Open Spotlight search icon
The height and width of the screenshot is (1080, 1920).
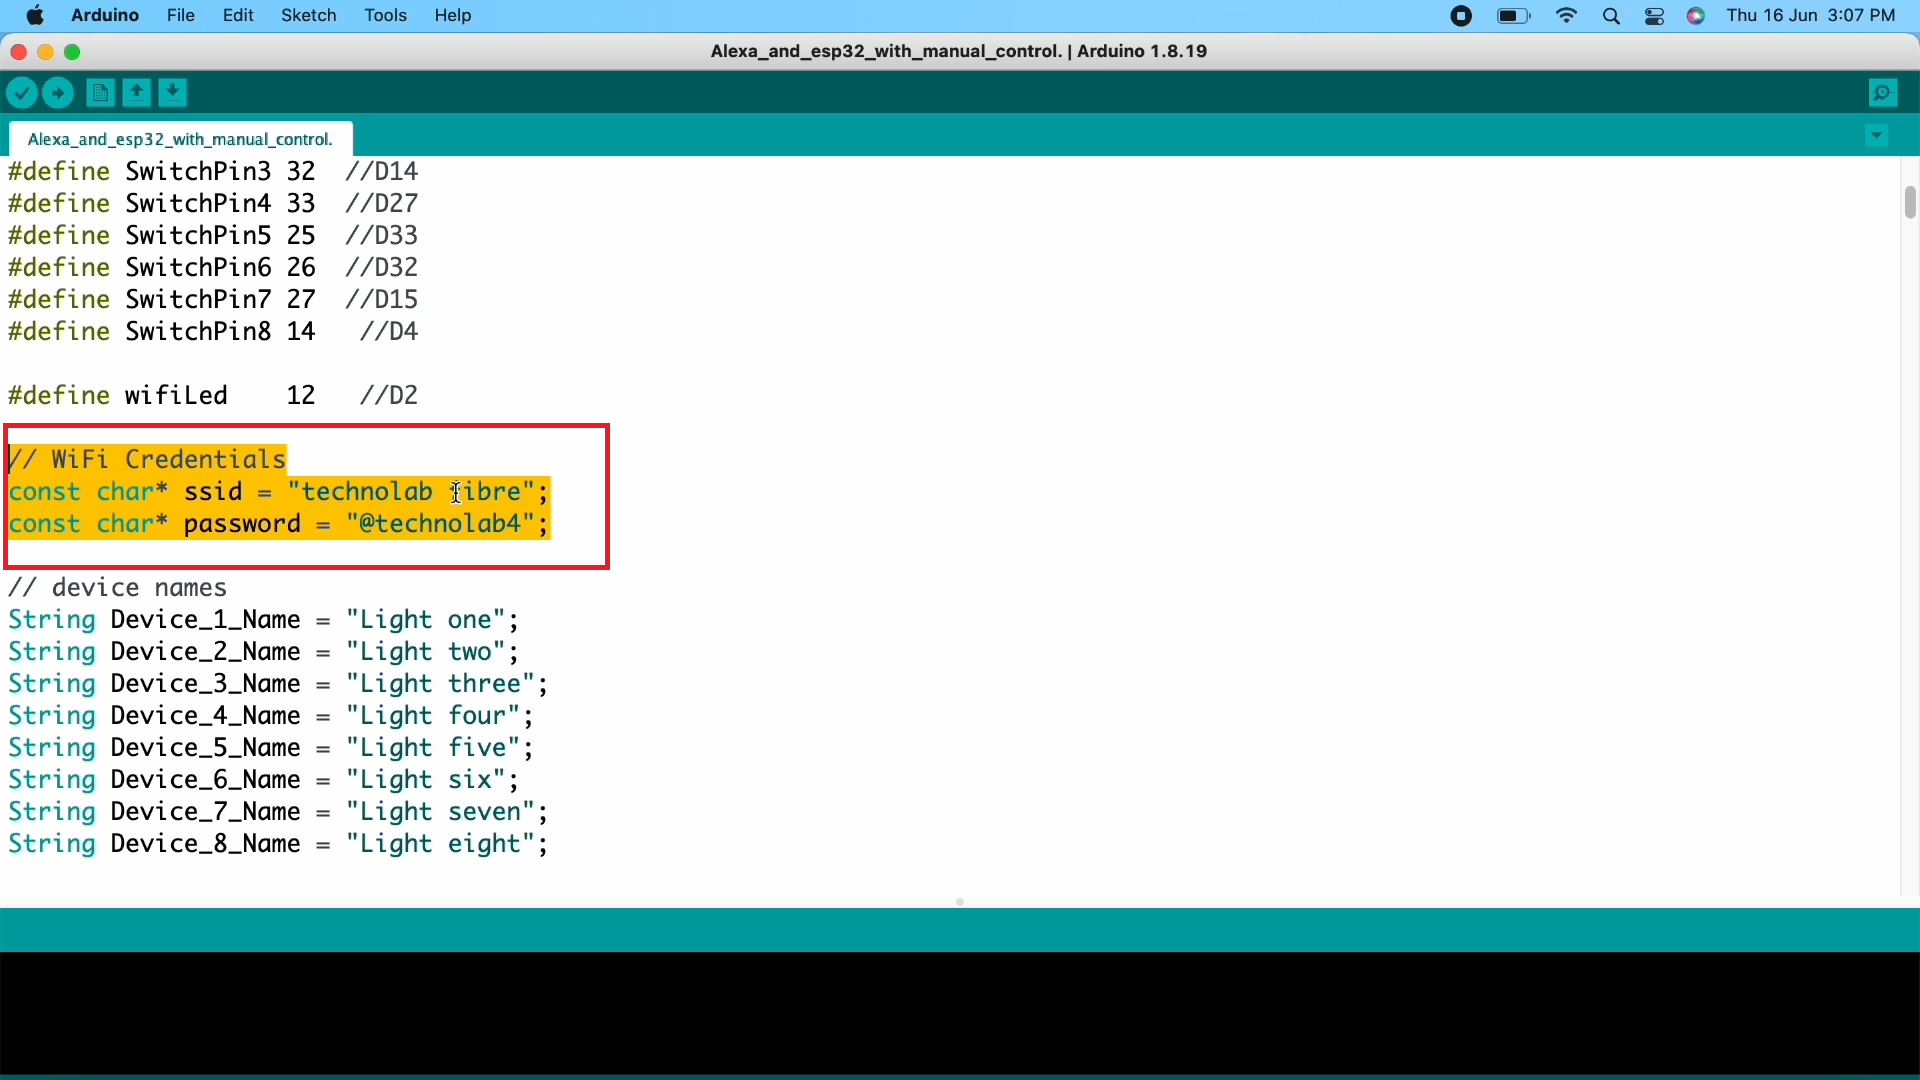[1611, 15]
